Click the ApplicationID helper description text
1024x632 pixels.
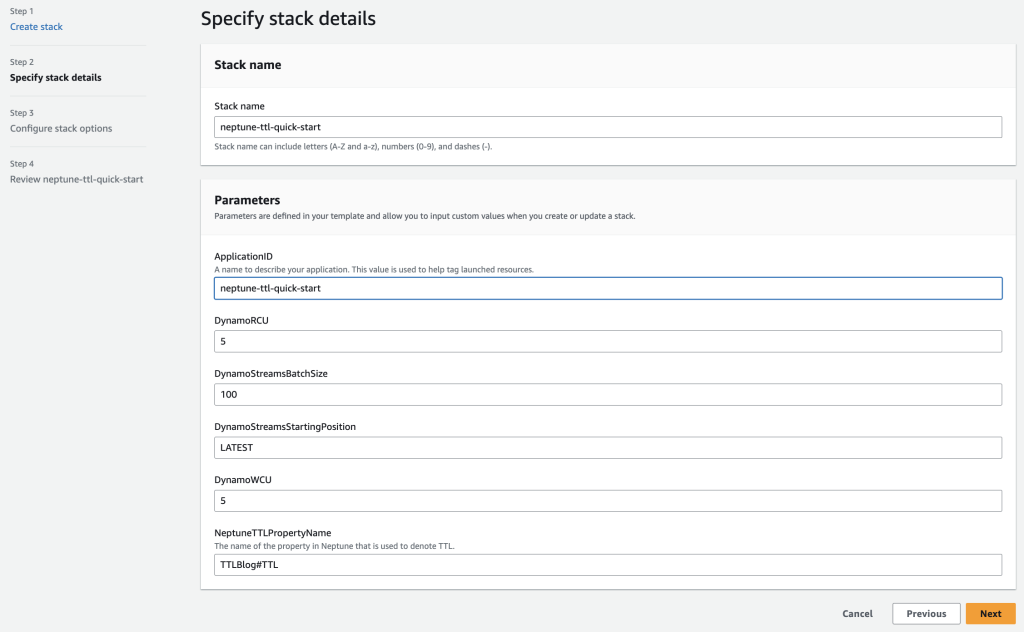(x=373, y=269)
